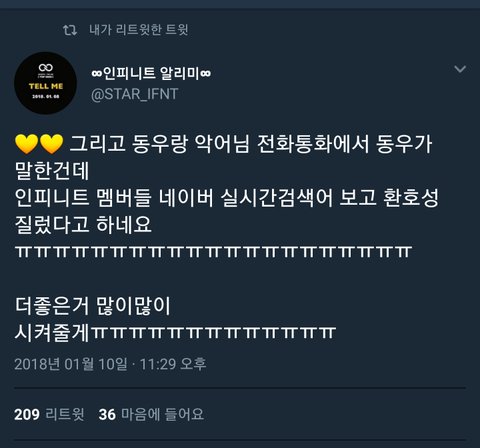Click the long ㅠㅠㅠ crying line
The width and height of the screenshot is (480, 448).
pyautogui.click(x=213, y=252)
